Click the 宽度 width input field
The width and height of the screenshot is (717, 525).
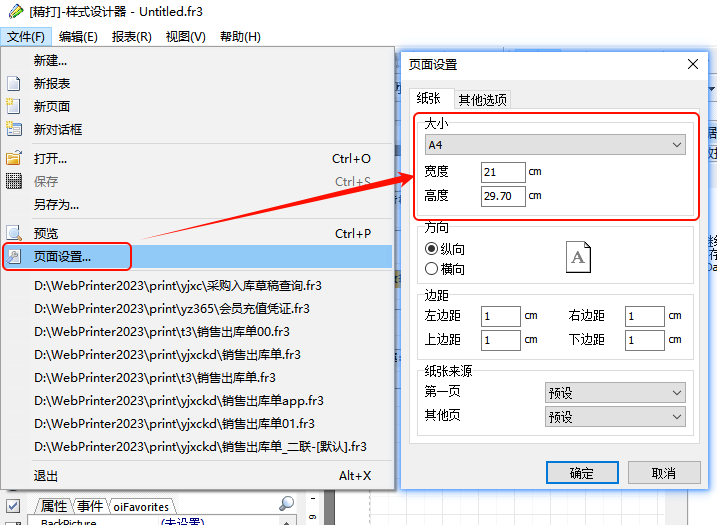click(x=502, y=172)
